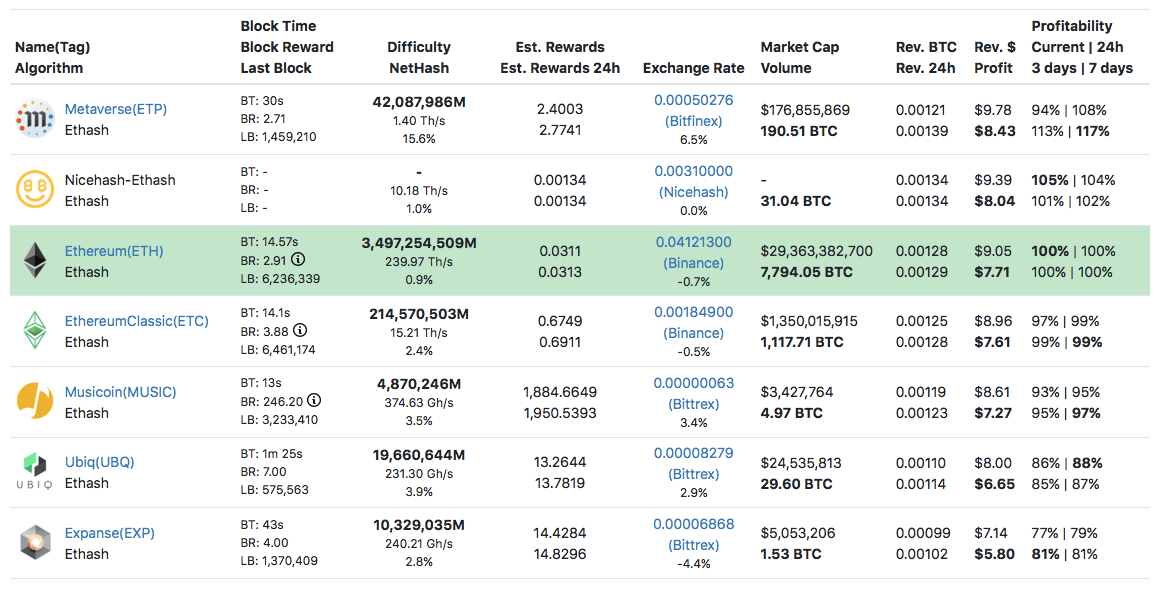The image size is (1160, 589).
Task: Click info icon beside Ethereum block reward
Action: (298, 259)
